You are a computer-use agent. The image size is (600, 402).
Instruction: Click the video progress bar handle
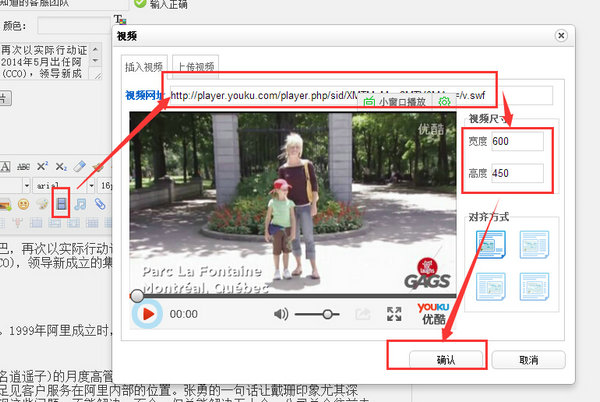(137, 296)
